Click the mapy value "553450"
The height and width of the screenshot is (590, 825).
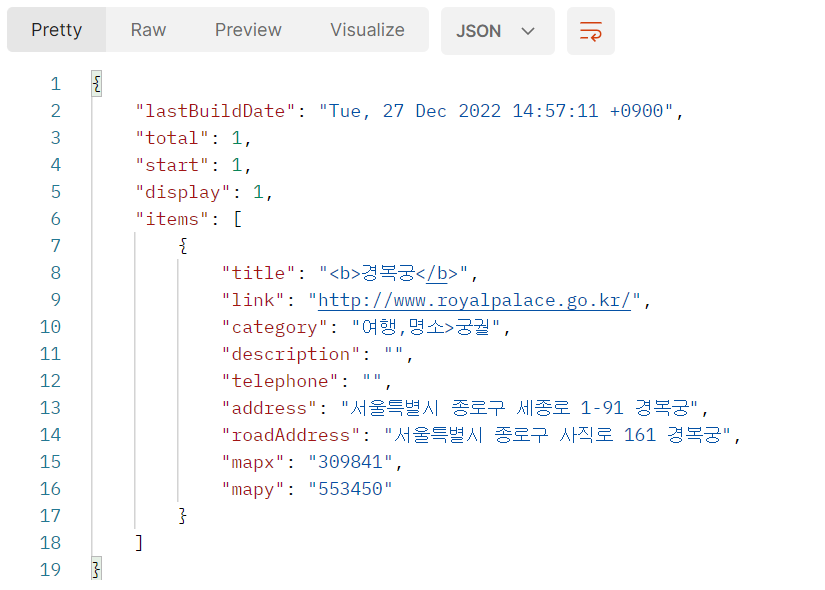point(350,489)
